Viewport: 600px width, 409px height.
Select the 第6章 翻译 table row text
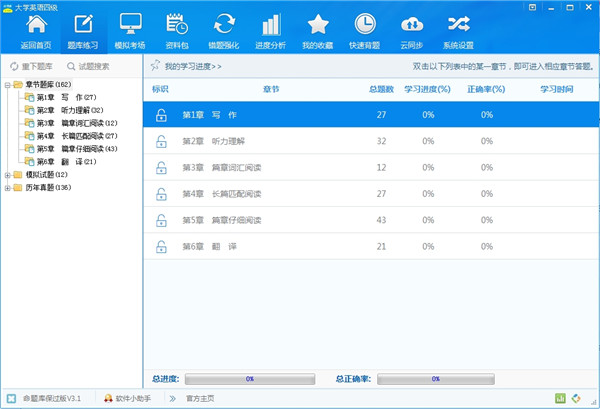coord(209,246)
